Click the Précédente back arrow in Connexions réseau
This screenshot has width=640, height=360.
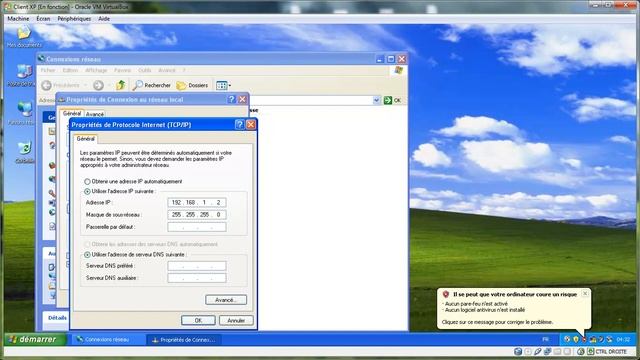[x=46, y=85]
